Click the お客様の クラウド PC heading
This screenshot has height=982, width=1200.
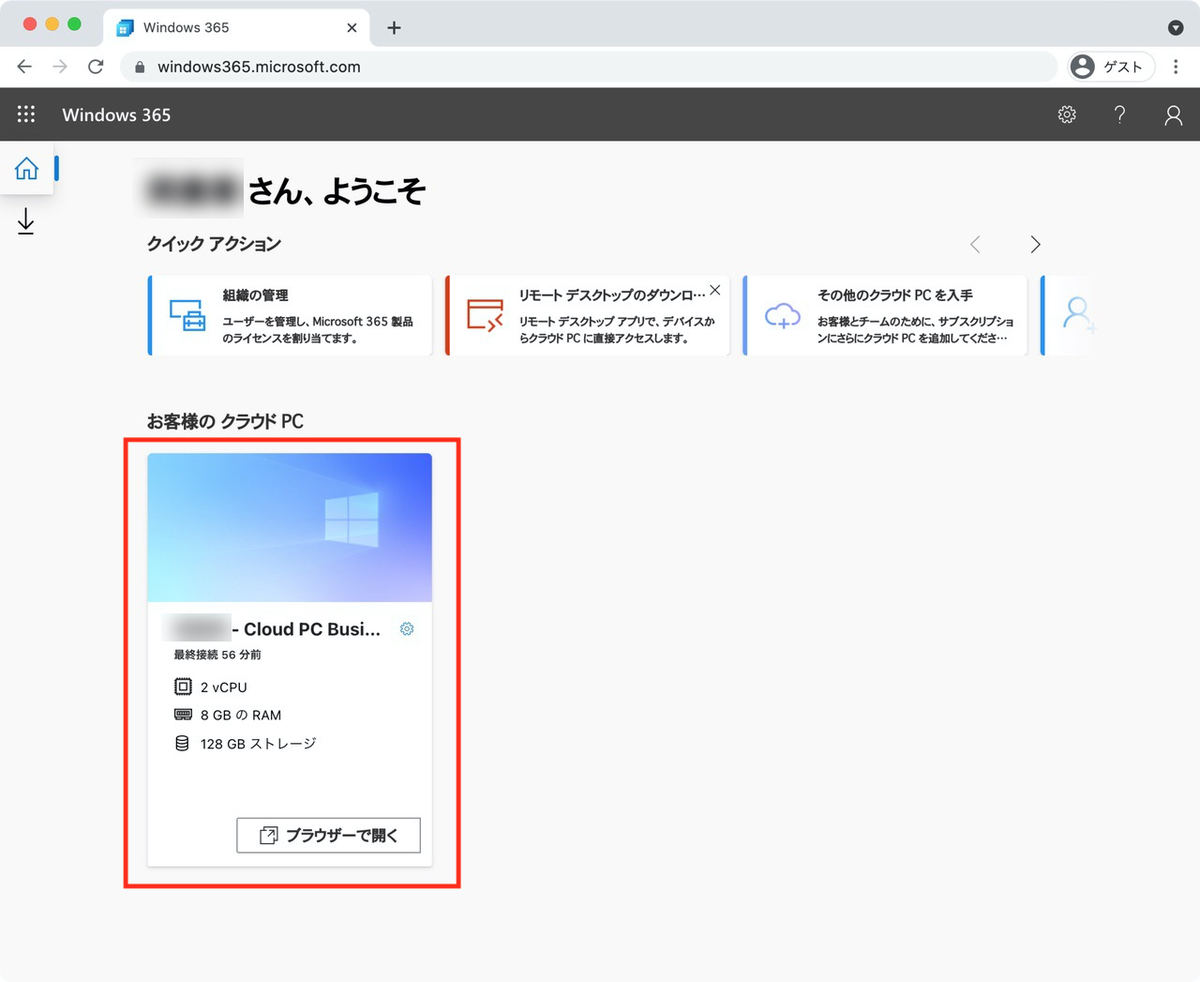(225, 422)
